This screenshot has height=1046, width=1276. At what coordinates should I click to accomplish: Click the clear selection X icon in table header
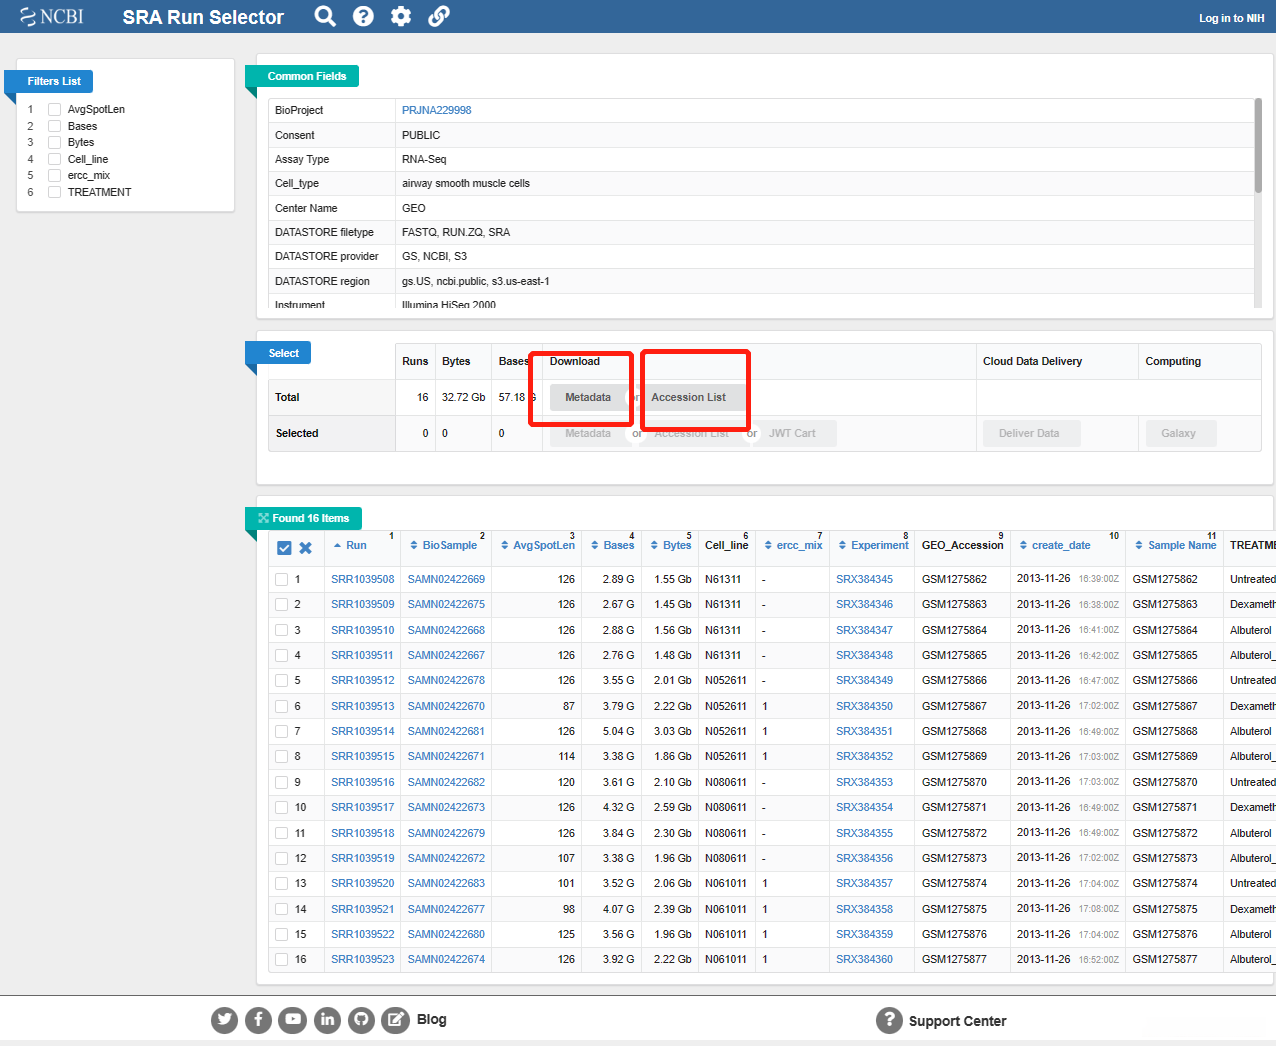(x=306, y=548)
